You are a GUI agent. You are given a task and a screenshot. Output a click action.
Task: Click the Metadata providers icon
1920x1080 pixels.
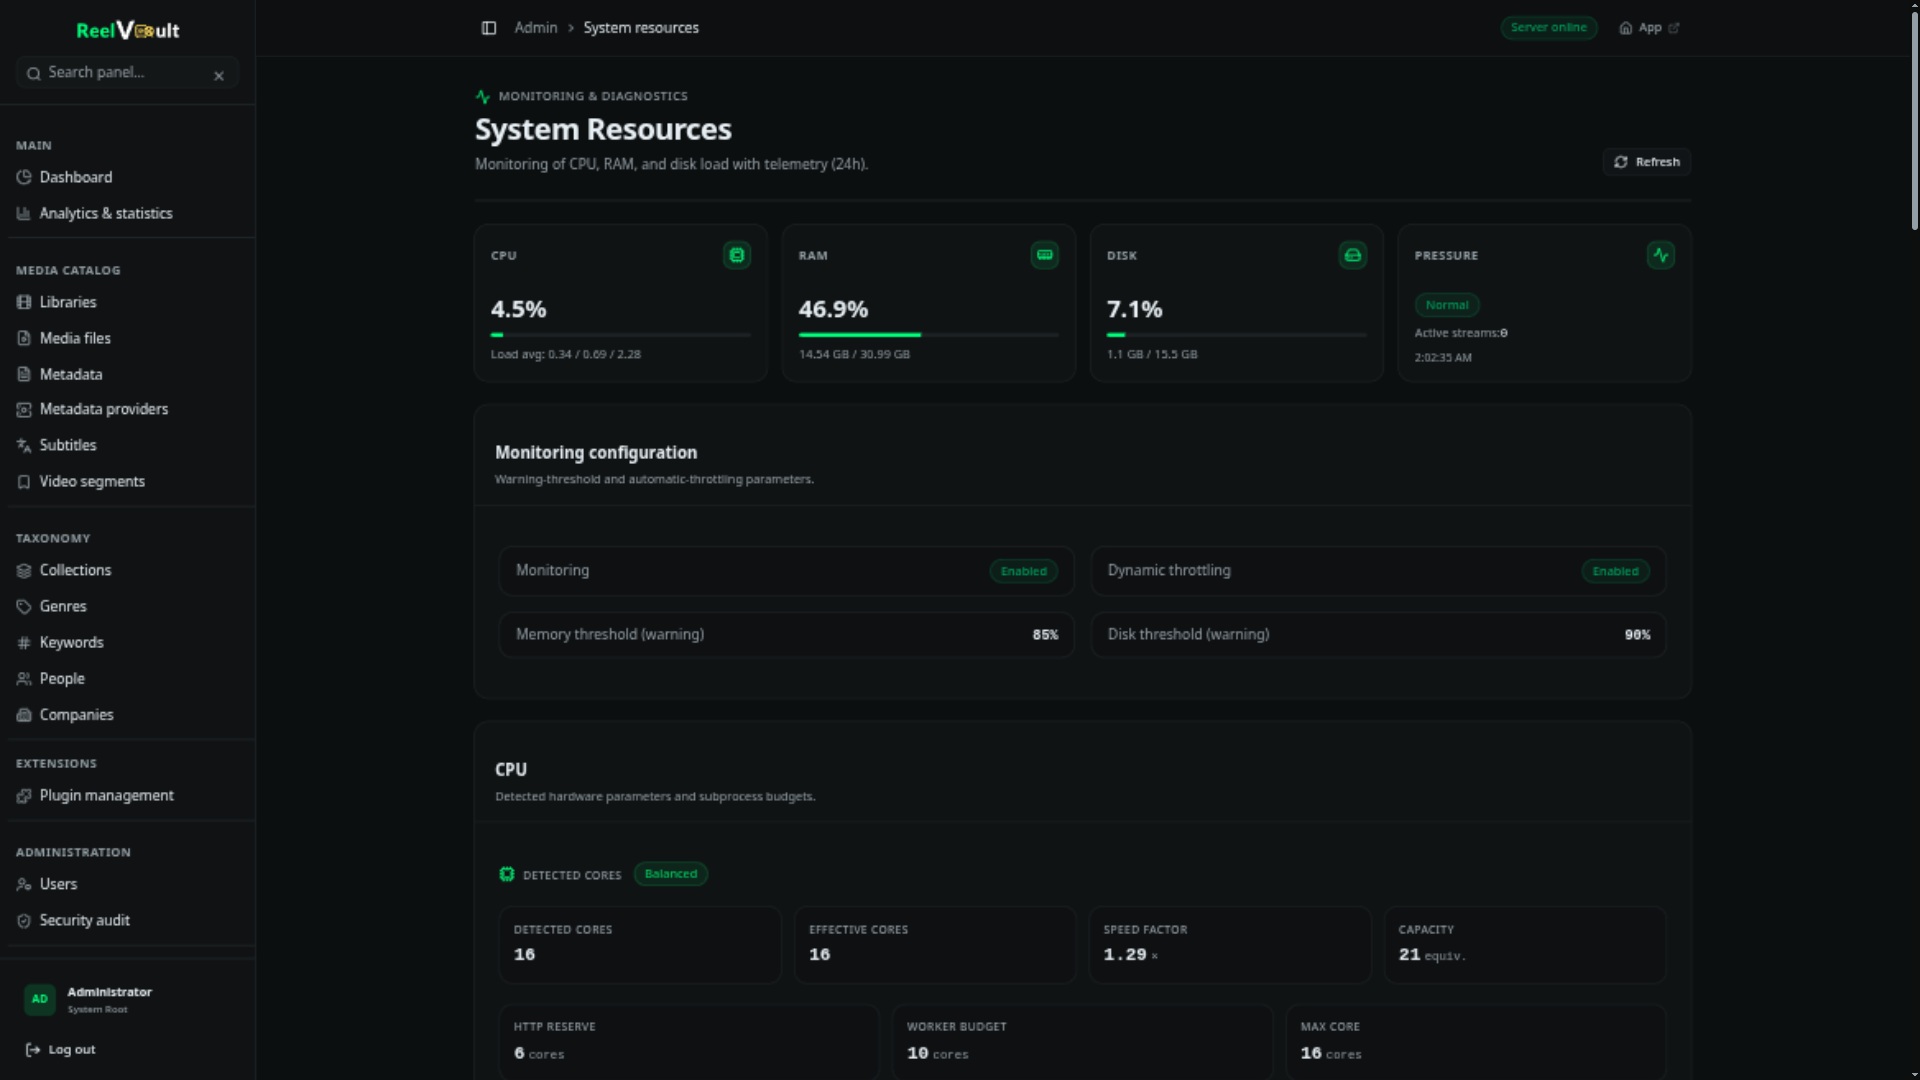[x=24, y=409]
